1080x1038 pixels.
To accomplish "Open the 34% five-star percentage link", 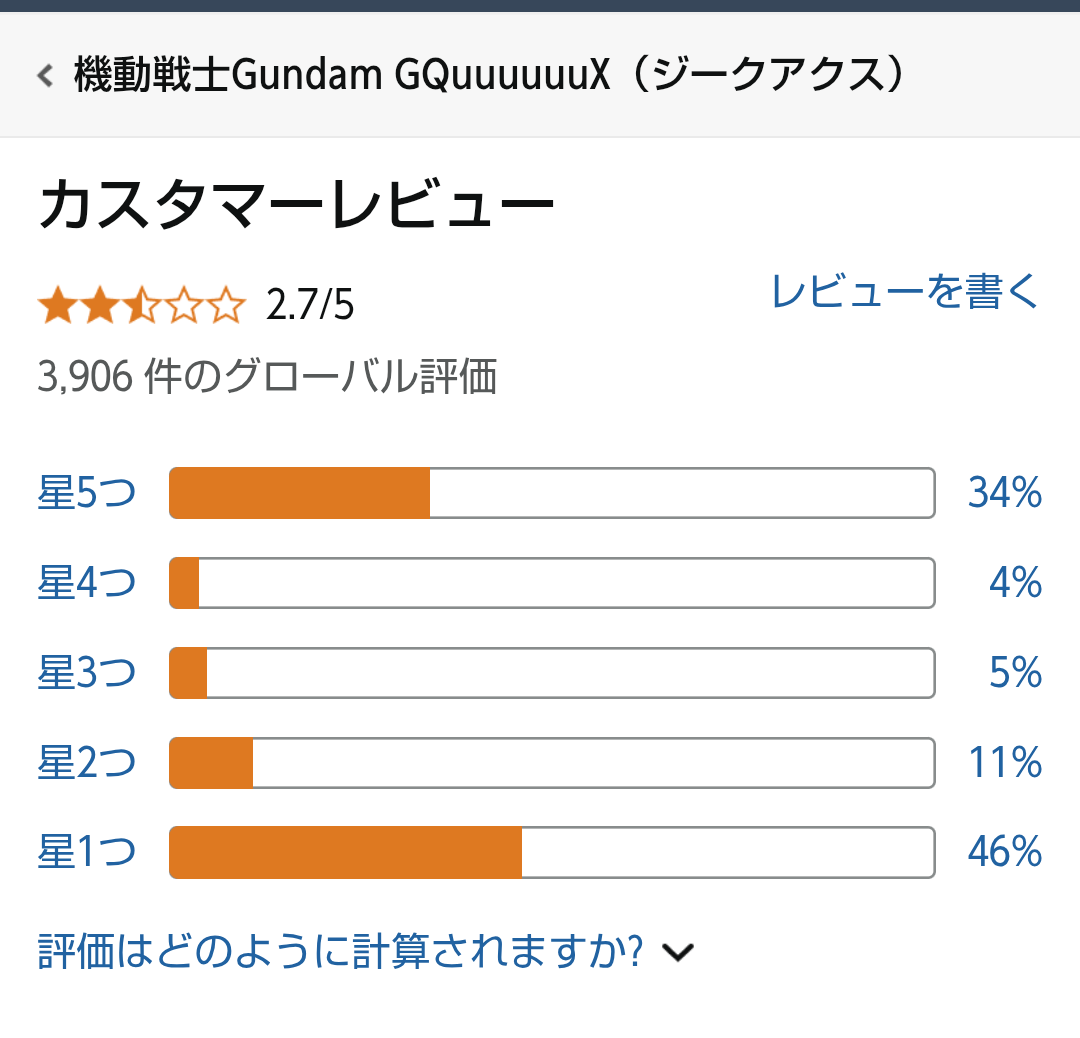I will [1005, 493].
